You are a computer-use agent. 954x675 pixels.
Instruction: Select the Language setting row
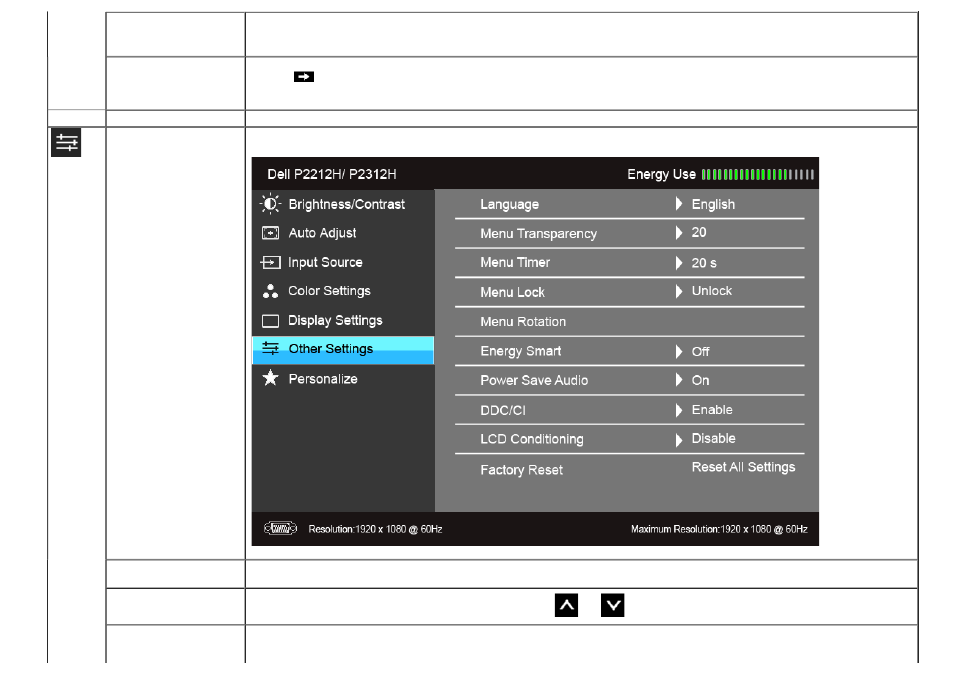pyautogui.click(x=630, y=204)
